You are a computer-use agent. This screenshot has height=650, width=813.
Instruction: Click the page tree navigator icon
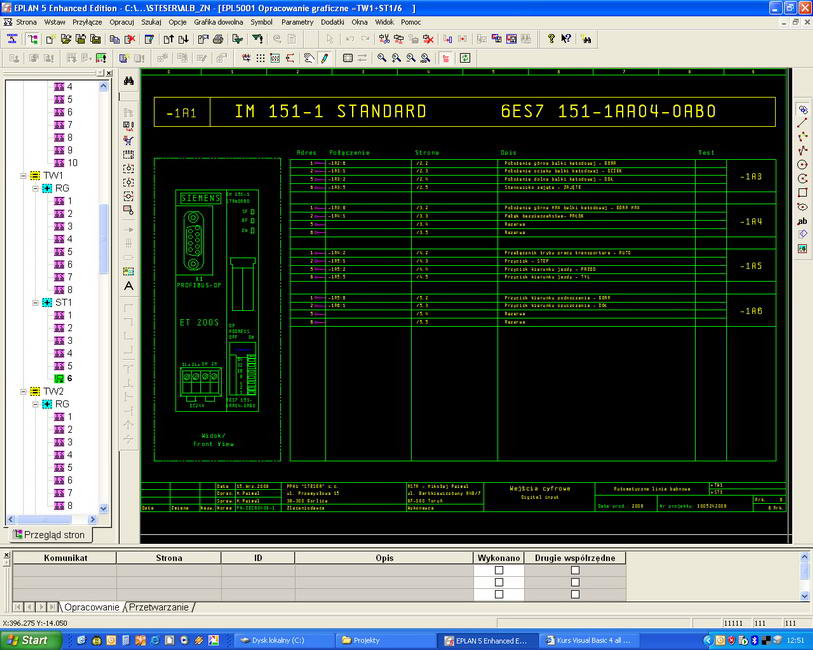(x=32, y=39)
